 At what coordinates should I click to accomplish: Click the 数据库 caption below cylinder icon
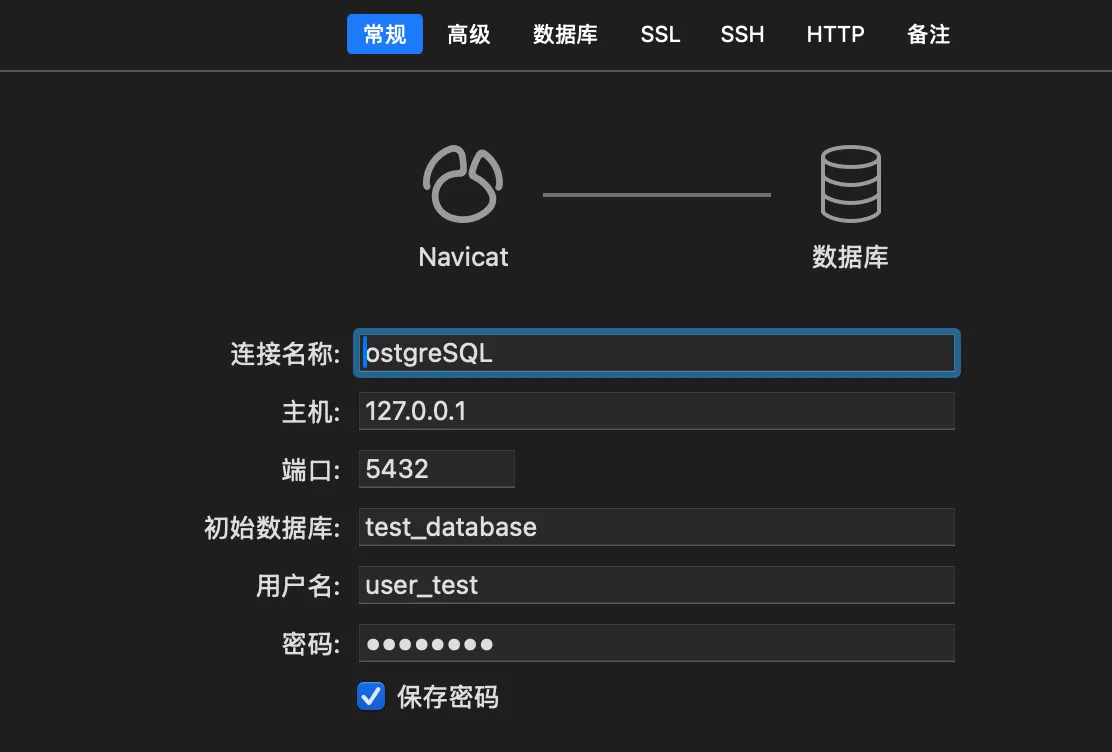coord(850,257)
